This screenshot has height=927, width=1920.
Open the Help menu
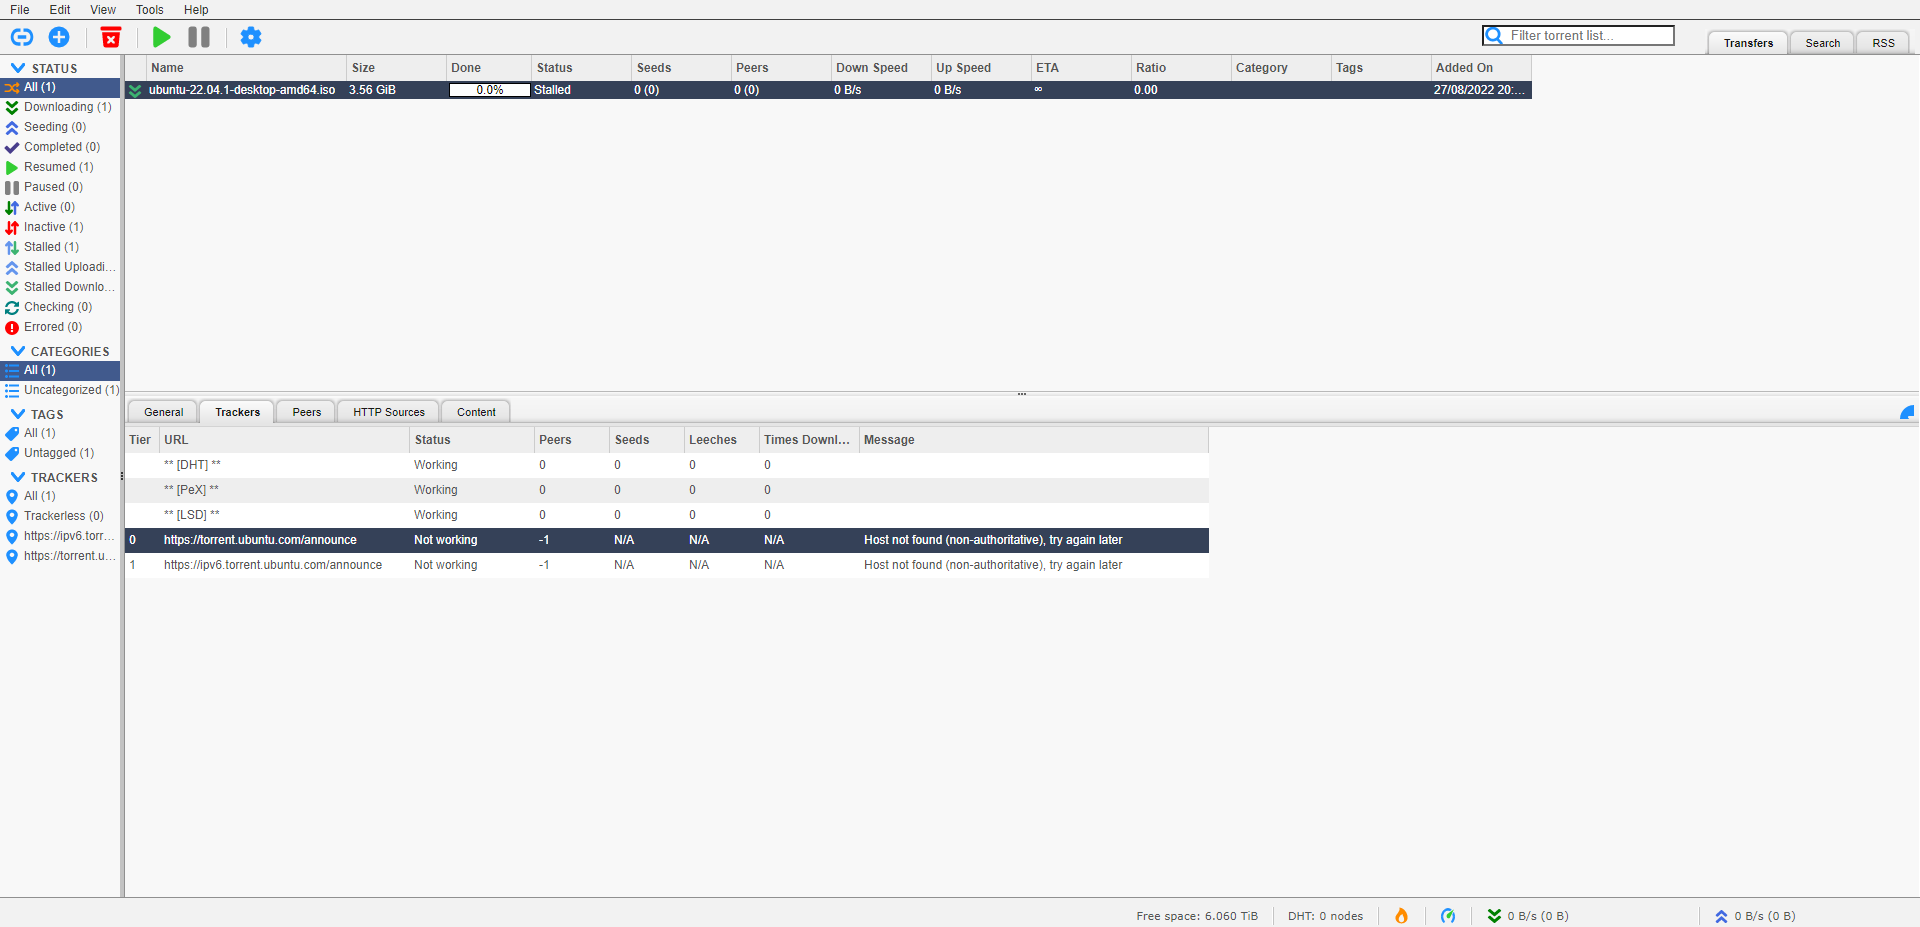[196, 10]
